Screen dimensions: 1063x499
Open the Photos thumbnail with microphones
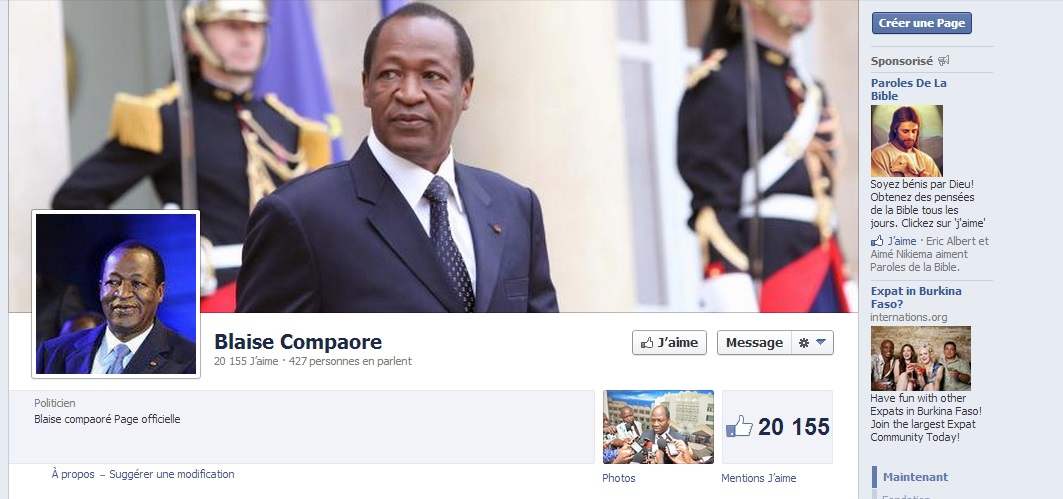tap(658, 427)
